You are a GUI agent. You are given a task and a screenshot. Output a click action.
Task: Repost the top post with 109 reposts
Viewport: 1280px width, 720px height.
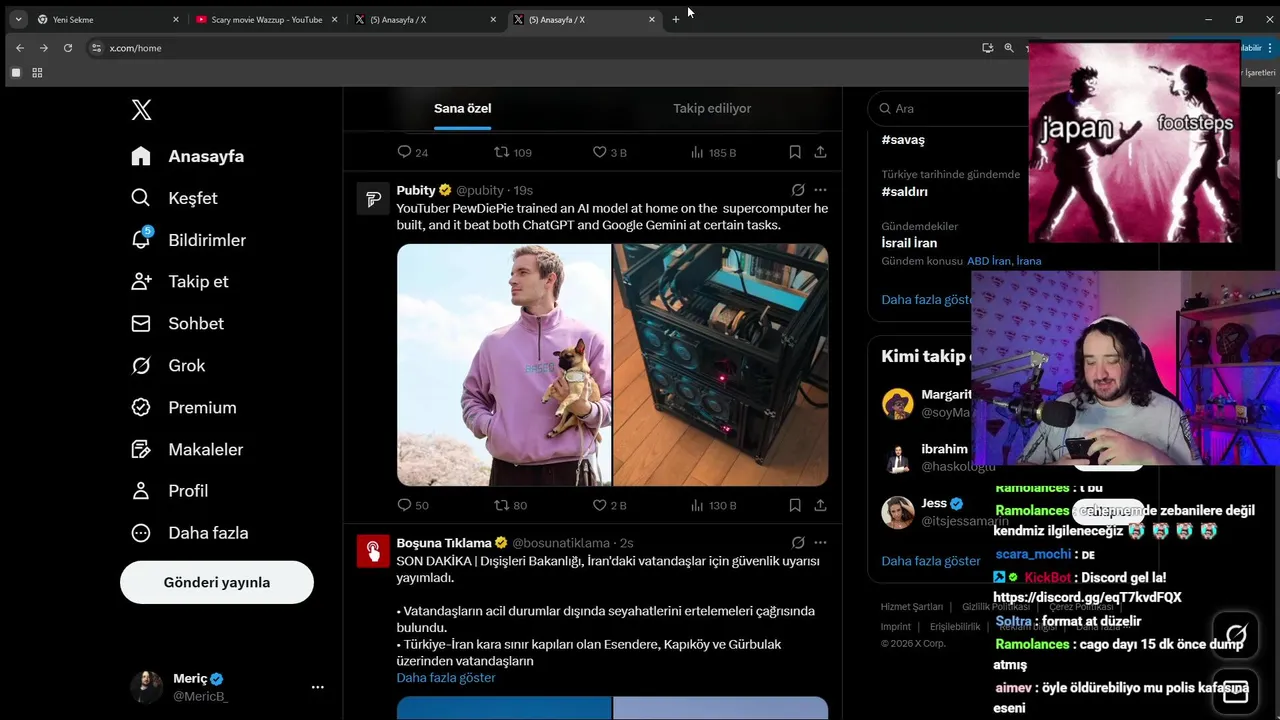pos(513,152)
